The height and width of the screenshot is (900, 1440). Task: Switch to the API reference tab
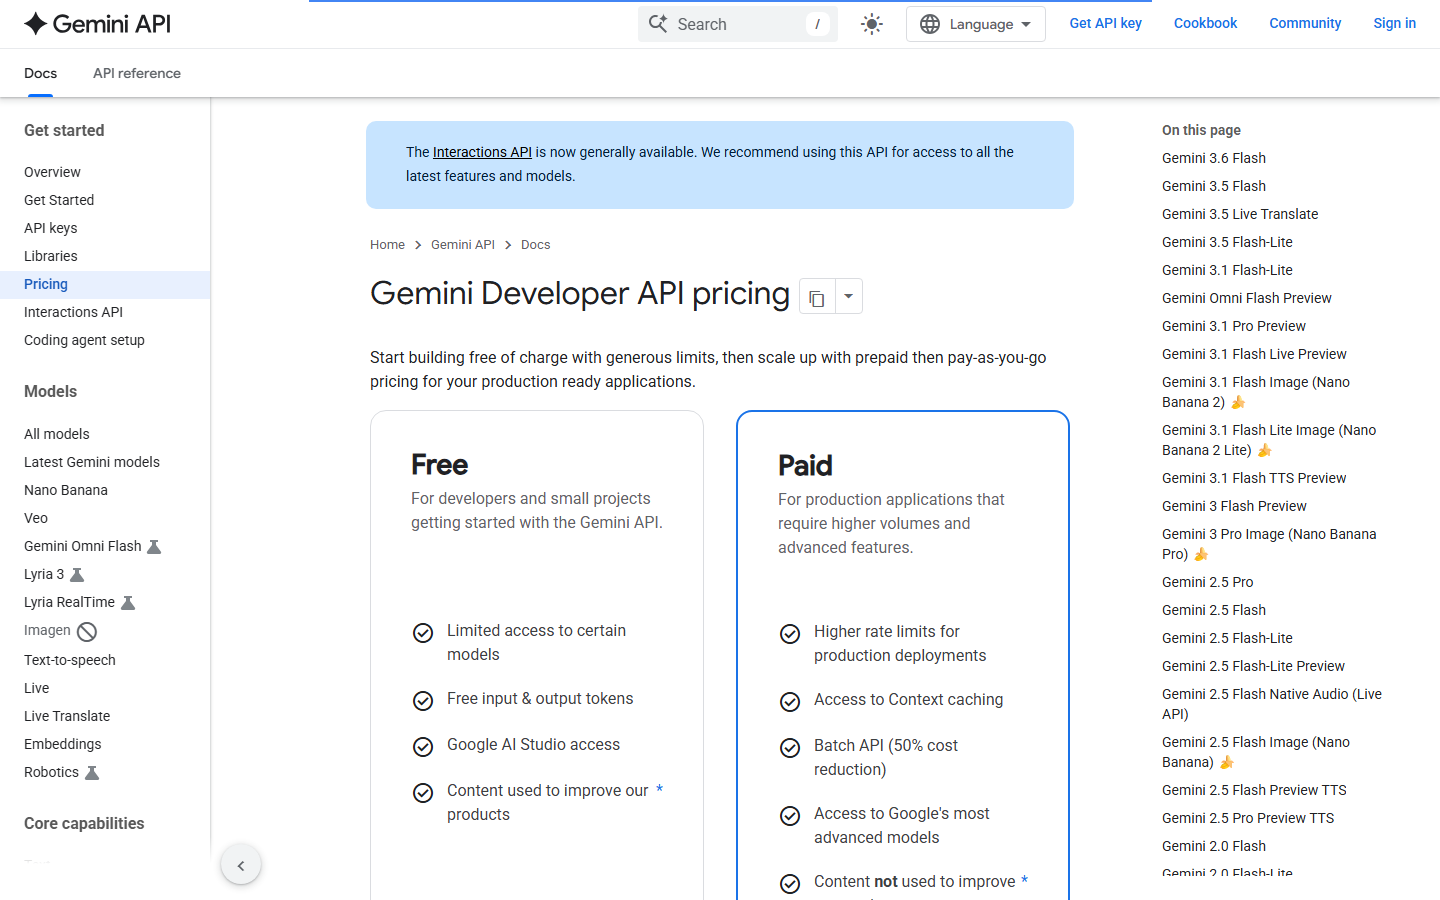137,73
